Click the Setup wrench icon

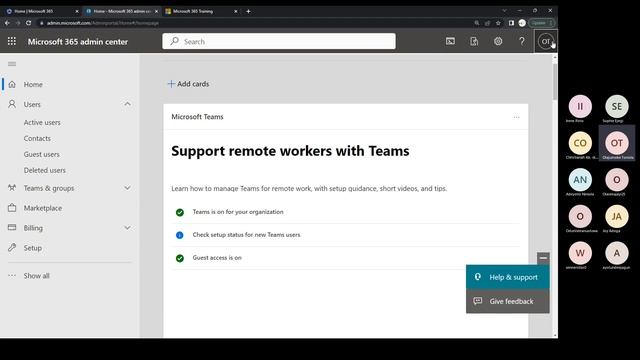12,248
